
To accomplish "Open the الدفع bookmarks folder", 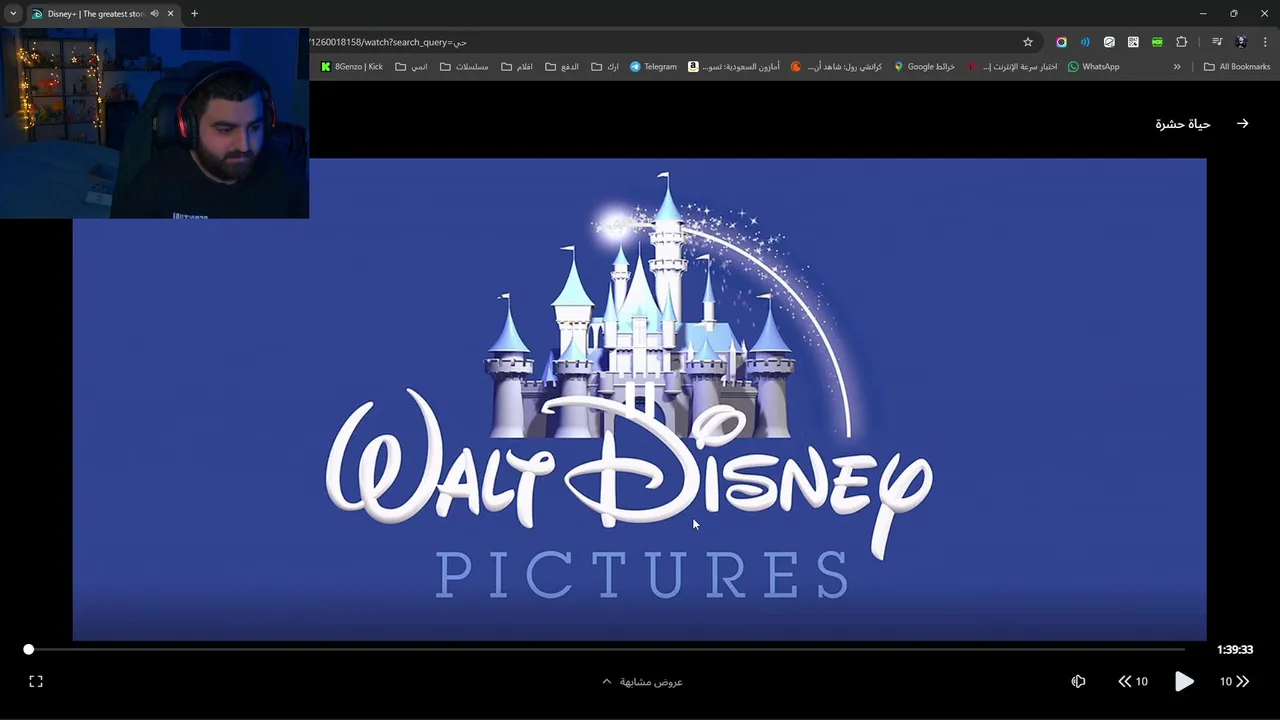I will coord(562,67).
